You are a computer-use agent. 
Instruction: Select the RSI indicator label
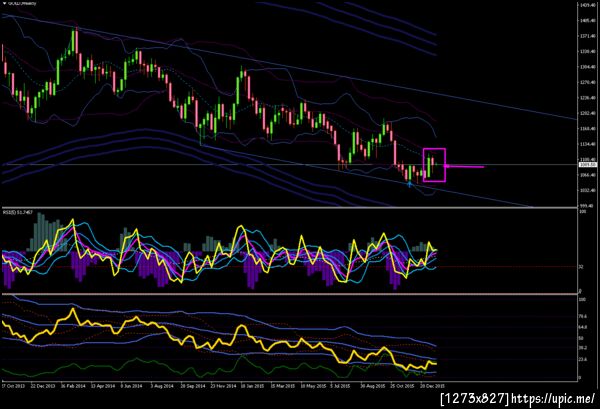click(x=18, y=212)
